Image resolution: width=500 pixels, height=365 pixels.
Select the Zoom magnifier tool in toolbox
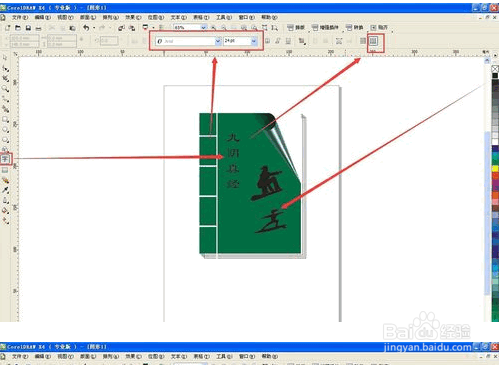pyautogui.click(x=5, y=89)
